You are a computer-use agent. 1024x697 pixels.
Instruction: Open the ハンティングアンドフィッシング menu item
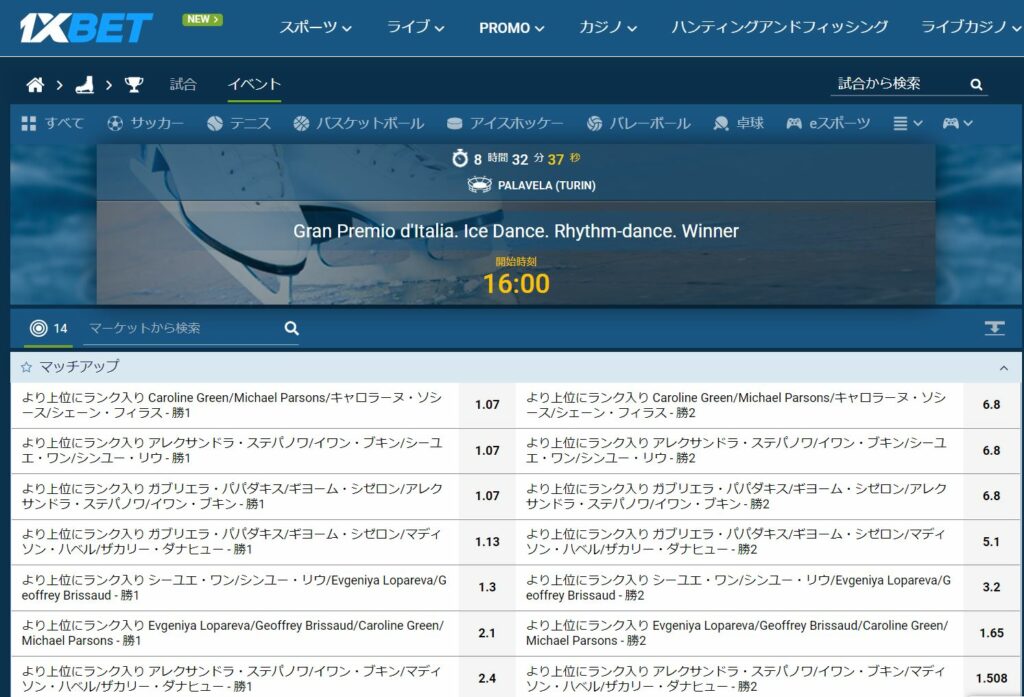tap(779, 28)
